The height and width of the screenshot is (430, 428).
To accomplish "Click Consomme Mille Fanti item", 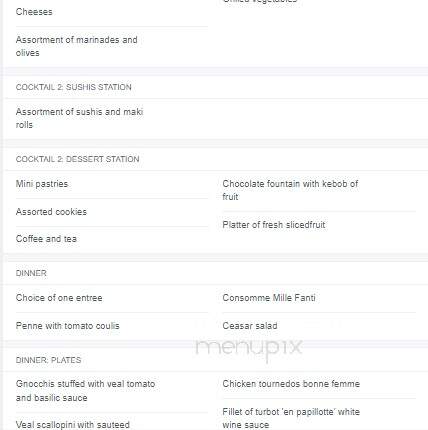I will (x=269, y=298).
